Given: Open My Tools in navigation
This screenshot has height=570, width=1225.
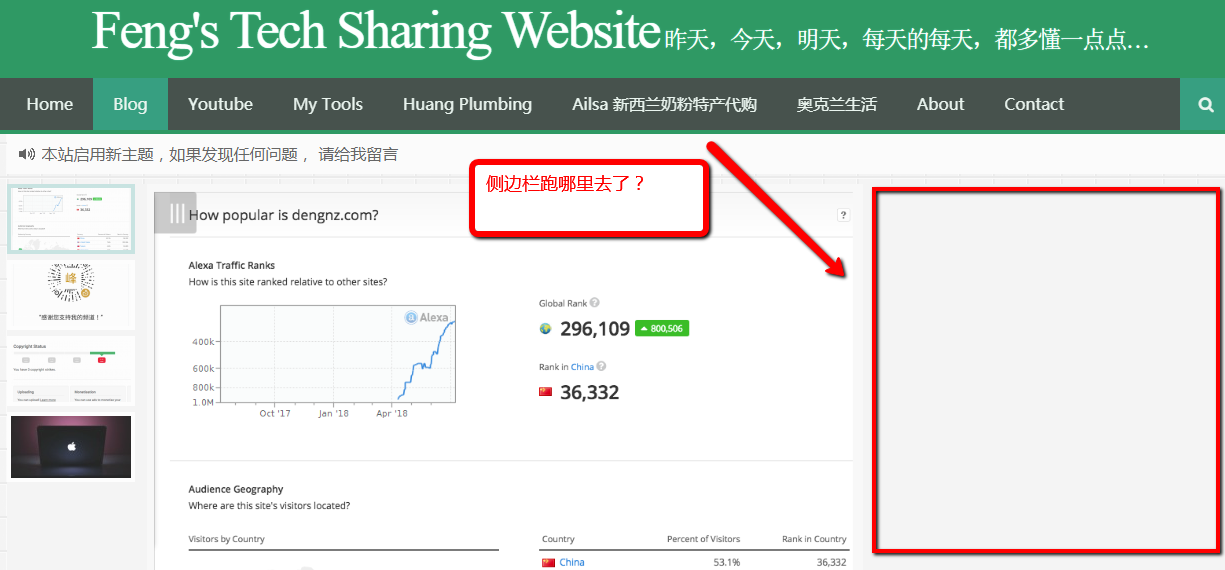Looking at the screenshot, I should pos(328,104).
